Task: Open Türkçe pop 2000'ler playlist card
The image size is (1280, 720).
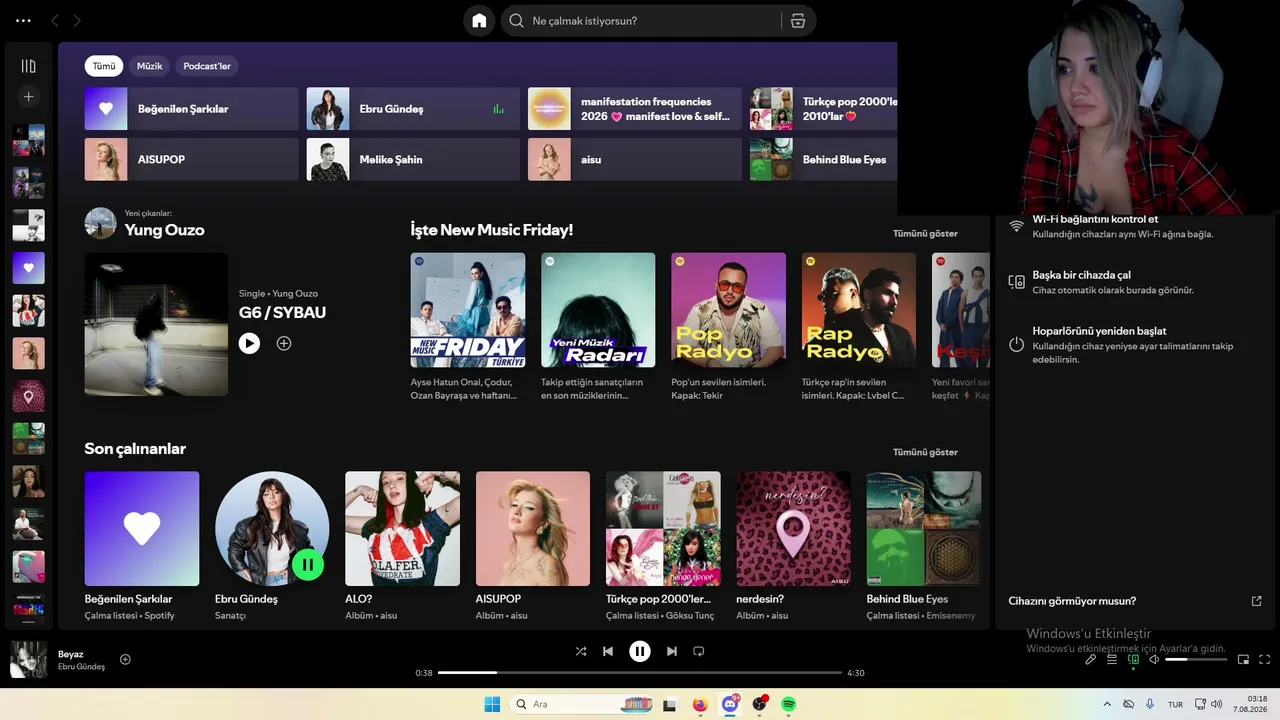Action: point(663,547)
